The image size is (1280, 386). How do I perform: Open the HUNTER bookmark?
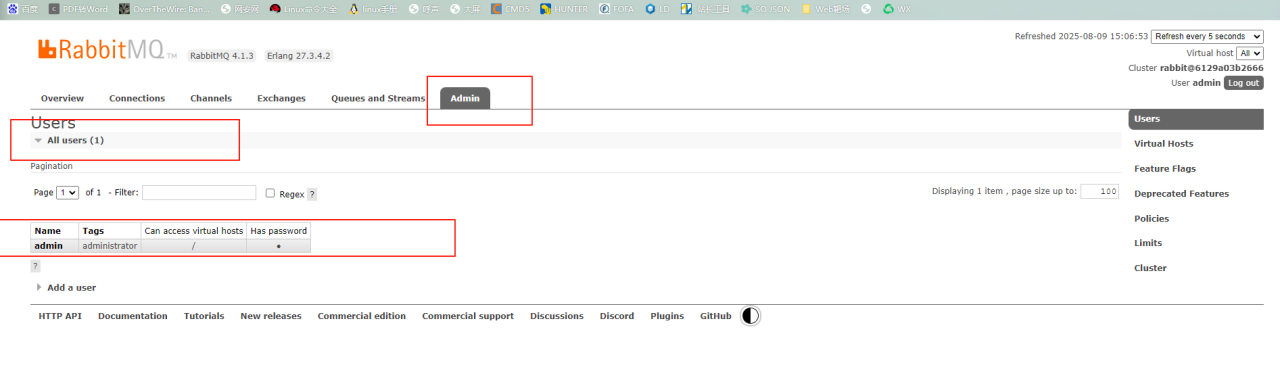coord(565,8)
